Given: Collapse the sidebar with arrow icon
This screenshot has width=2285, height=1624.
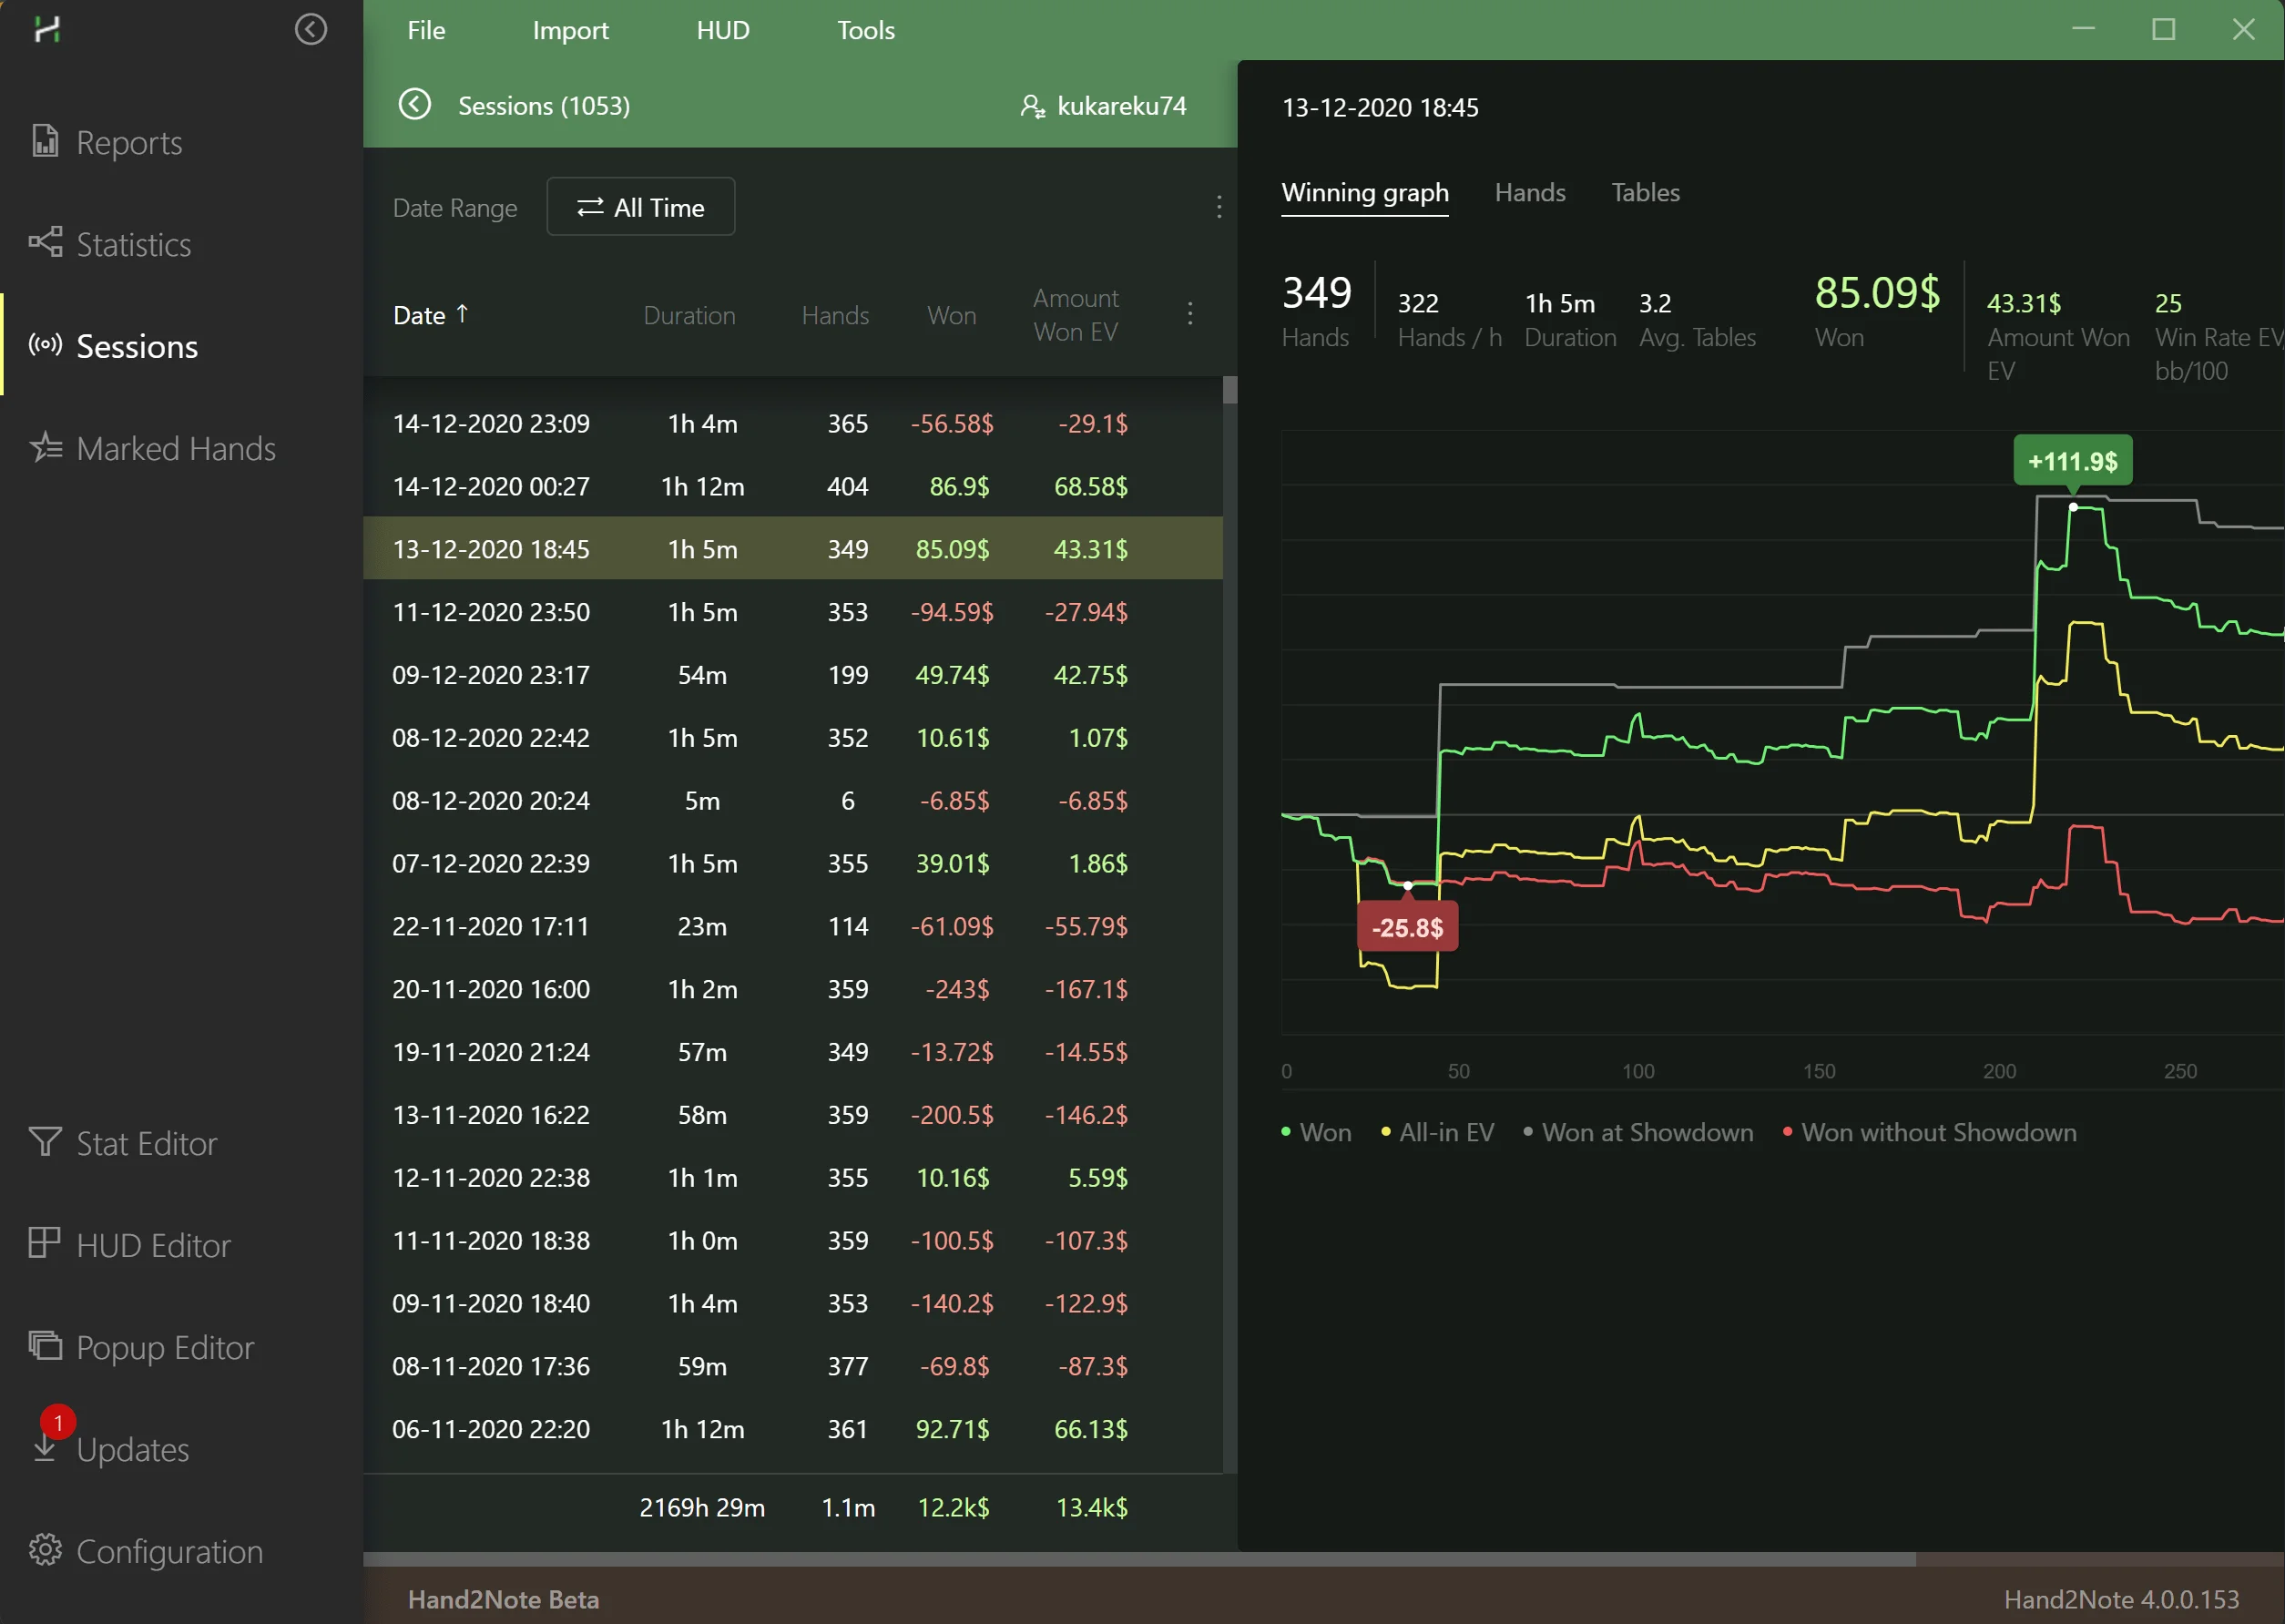Looking at the screenshot, I should 311,30.
